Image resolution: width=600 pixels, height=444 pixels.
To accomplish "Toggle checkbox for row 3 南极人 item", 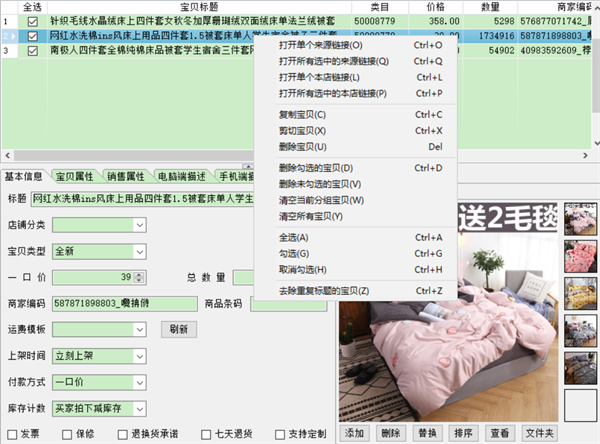I will [x=33, y=51].
